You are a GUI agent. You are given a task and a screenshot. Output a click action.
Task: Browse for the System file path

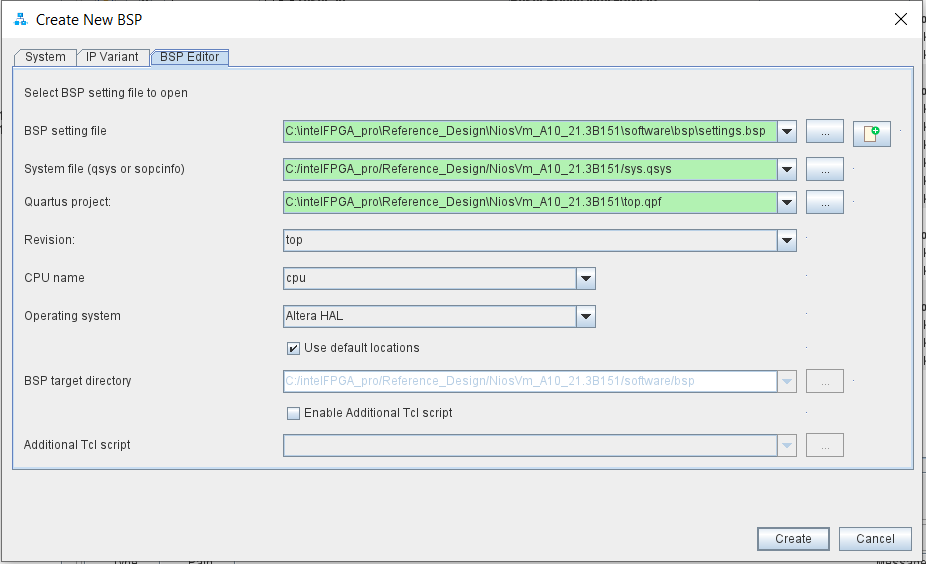click(x=824, y=169)
